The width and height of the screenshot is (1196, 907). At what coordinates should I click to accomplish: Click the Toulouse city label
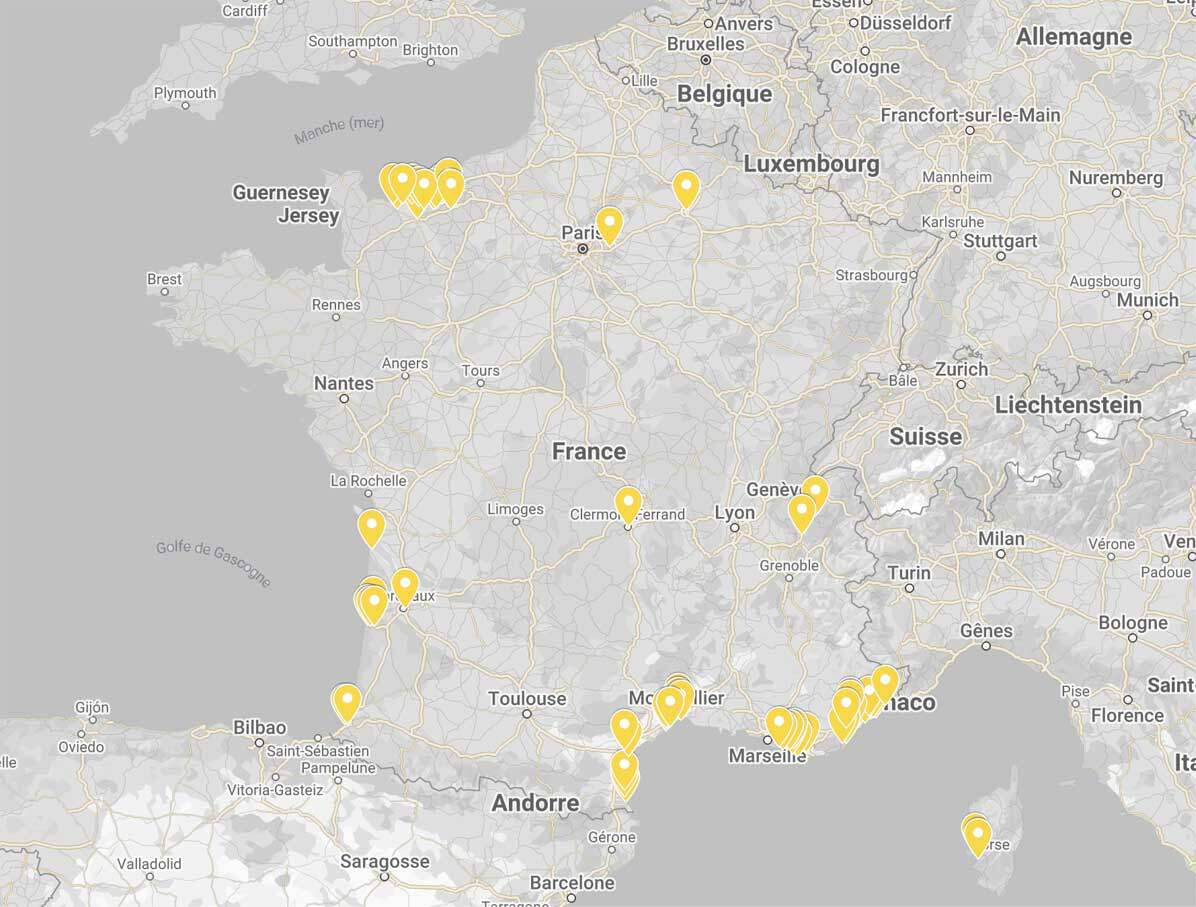[x=527, y=699]
